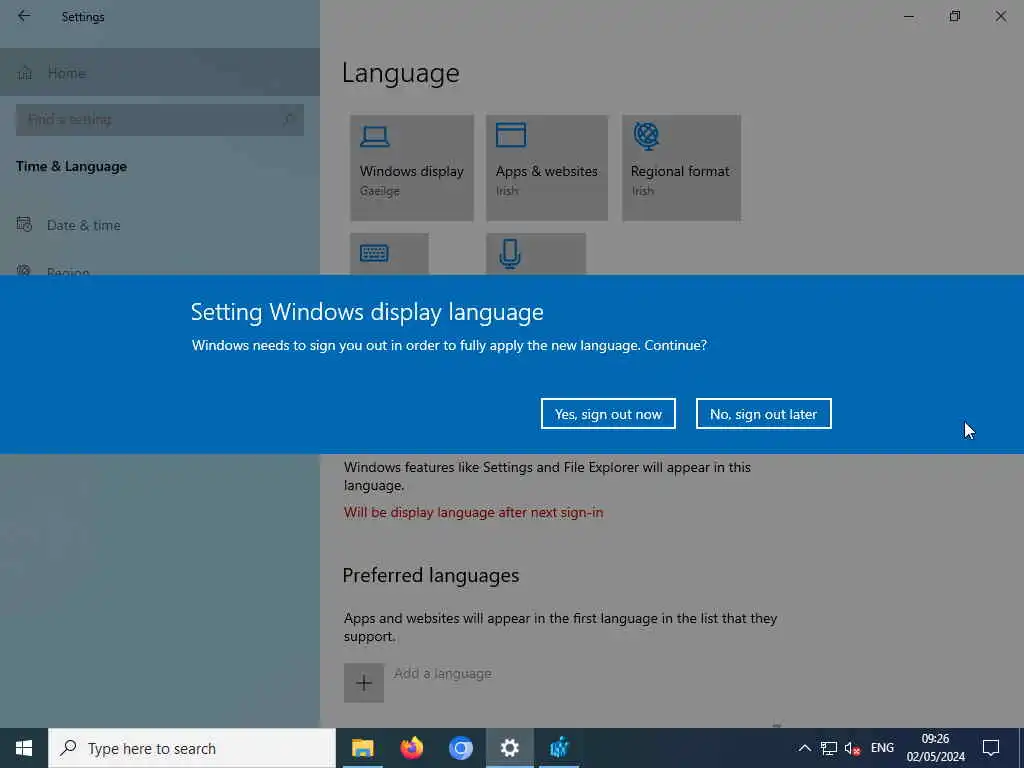This screenshot has width=1024, height=768.
Task: Open Date & time settings page
Action: tap(160, 225)
